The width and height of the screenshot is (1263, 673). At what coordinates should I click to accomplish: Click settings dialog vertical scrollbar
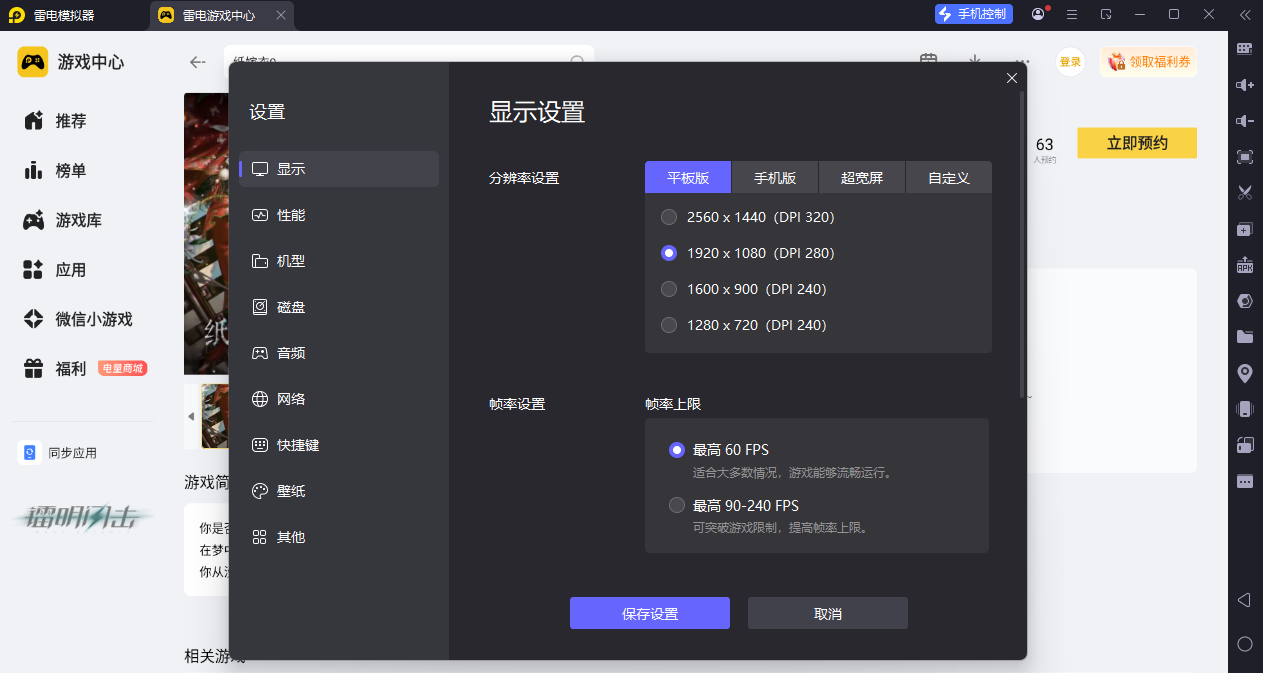click(x=1021, y=243)
